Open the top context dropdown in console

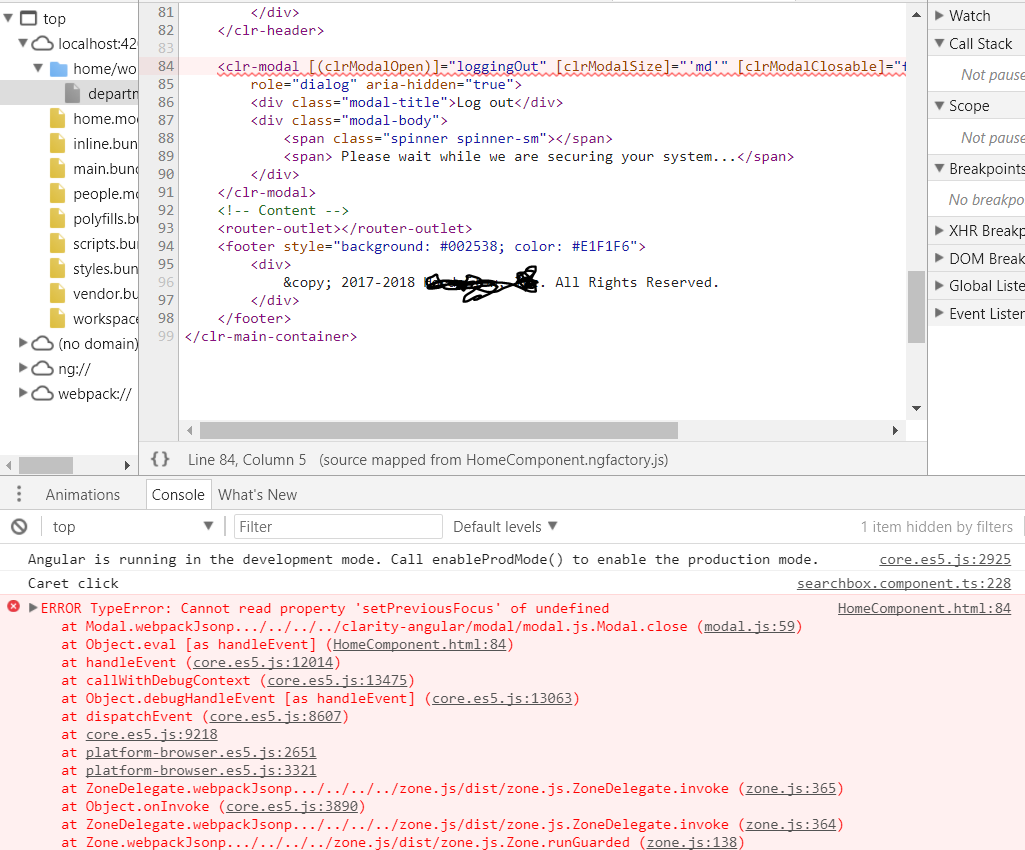coord(133,526)
